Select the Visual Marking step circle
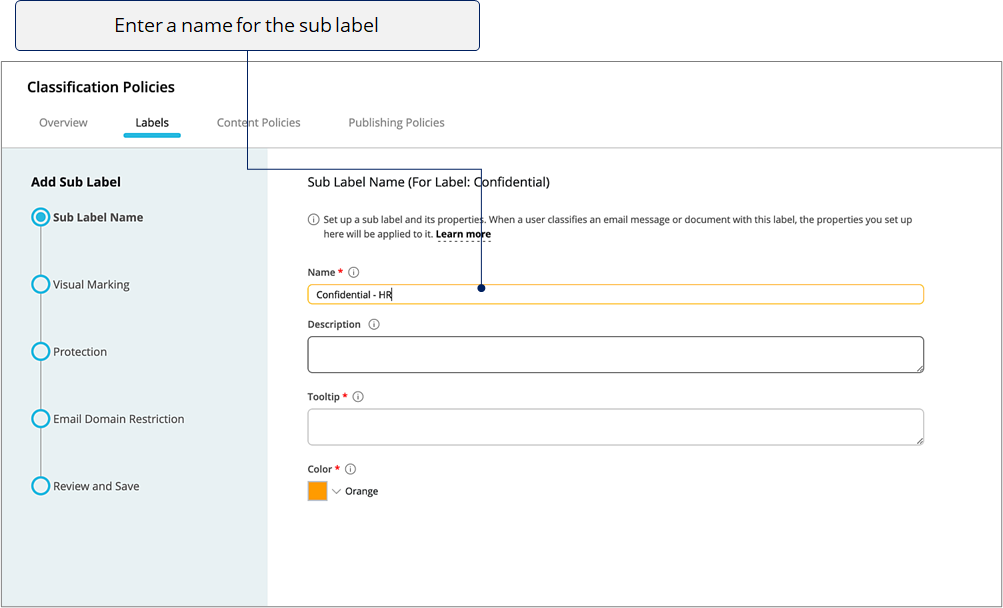The image size is (1003, 608). click(41, 284)
